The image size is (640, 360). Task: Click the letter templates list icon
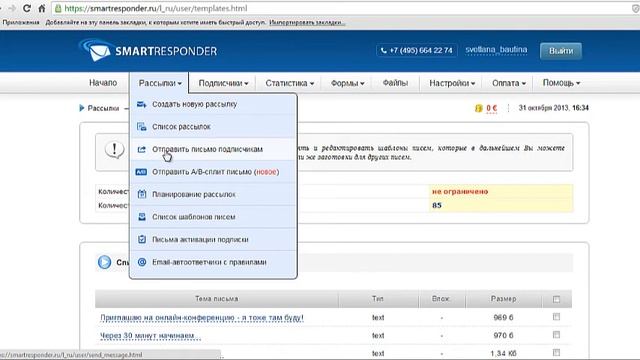(142, 217)
